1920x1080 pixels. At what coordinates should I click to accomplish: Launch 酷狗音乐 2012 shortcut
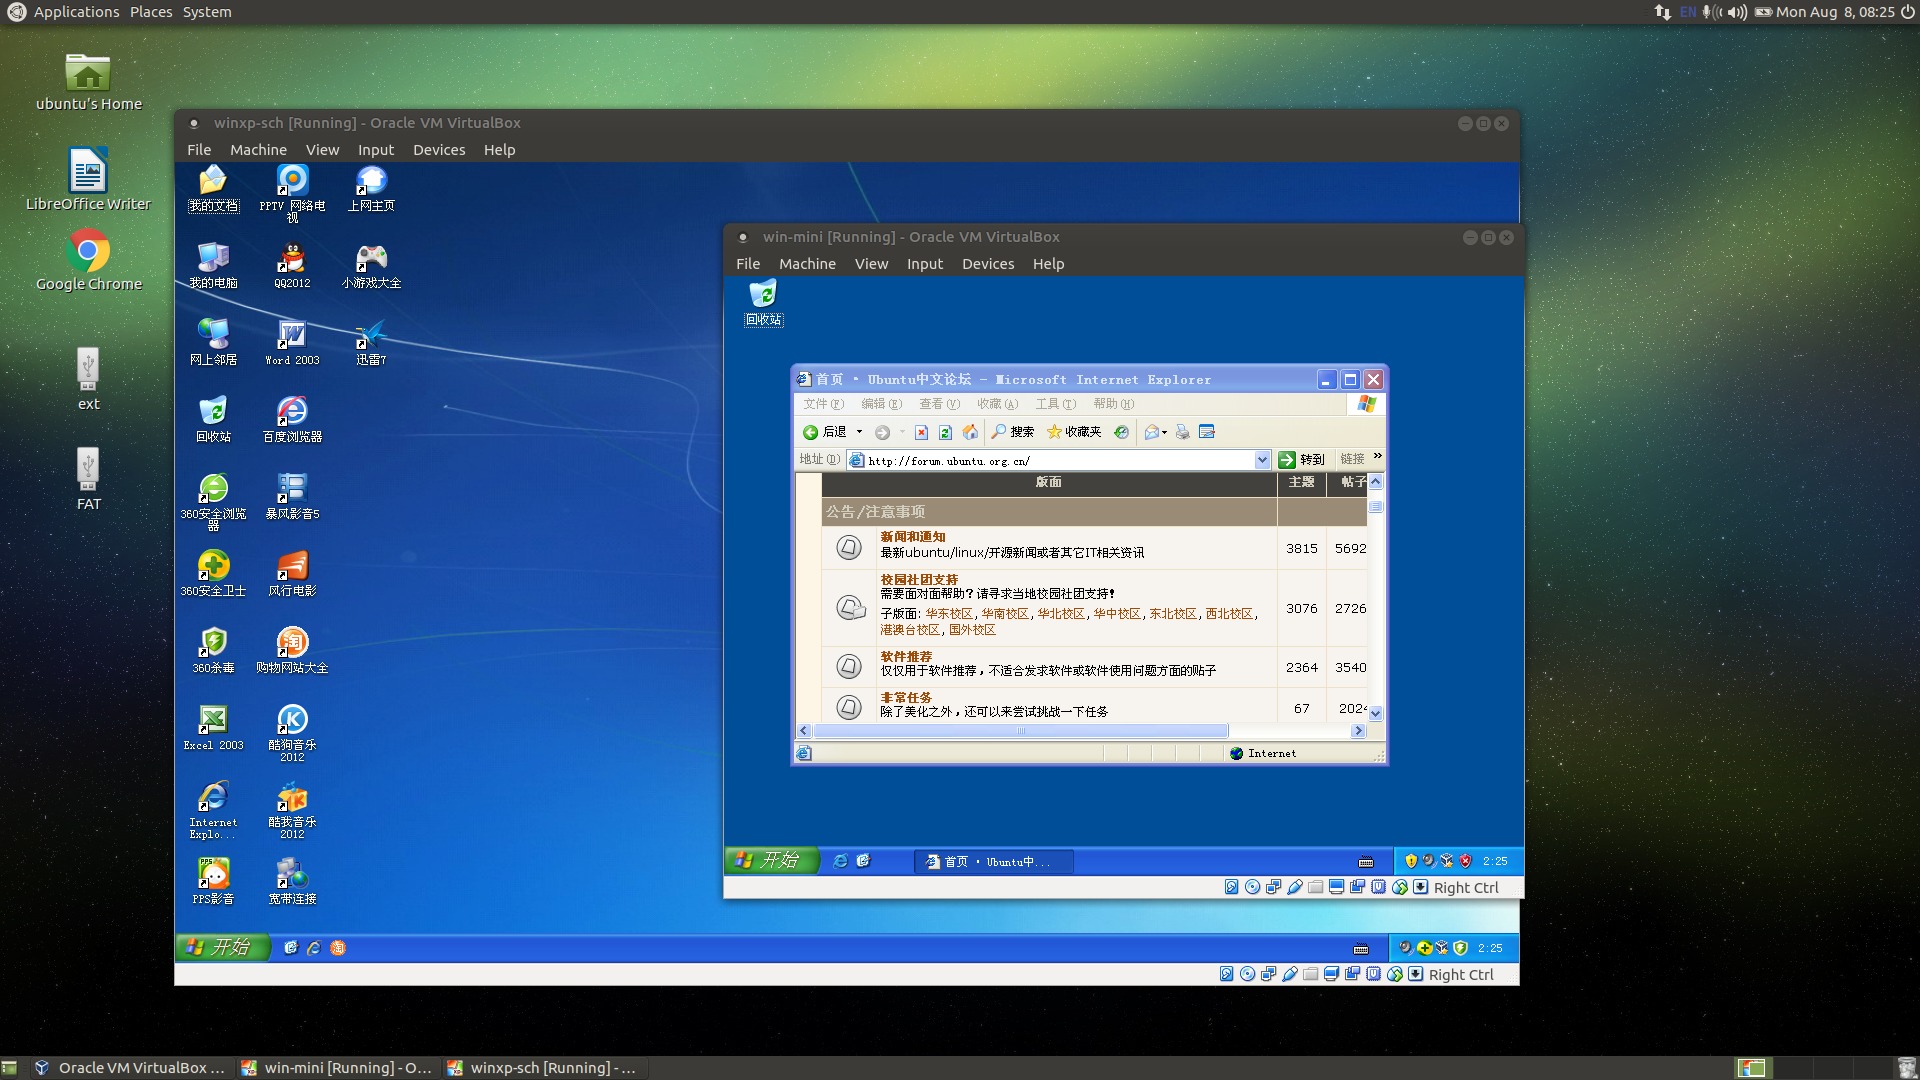click(292, 733)
